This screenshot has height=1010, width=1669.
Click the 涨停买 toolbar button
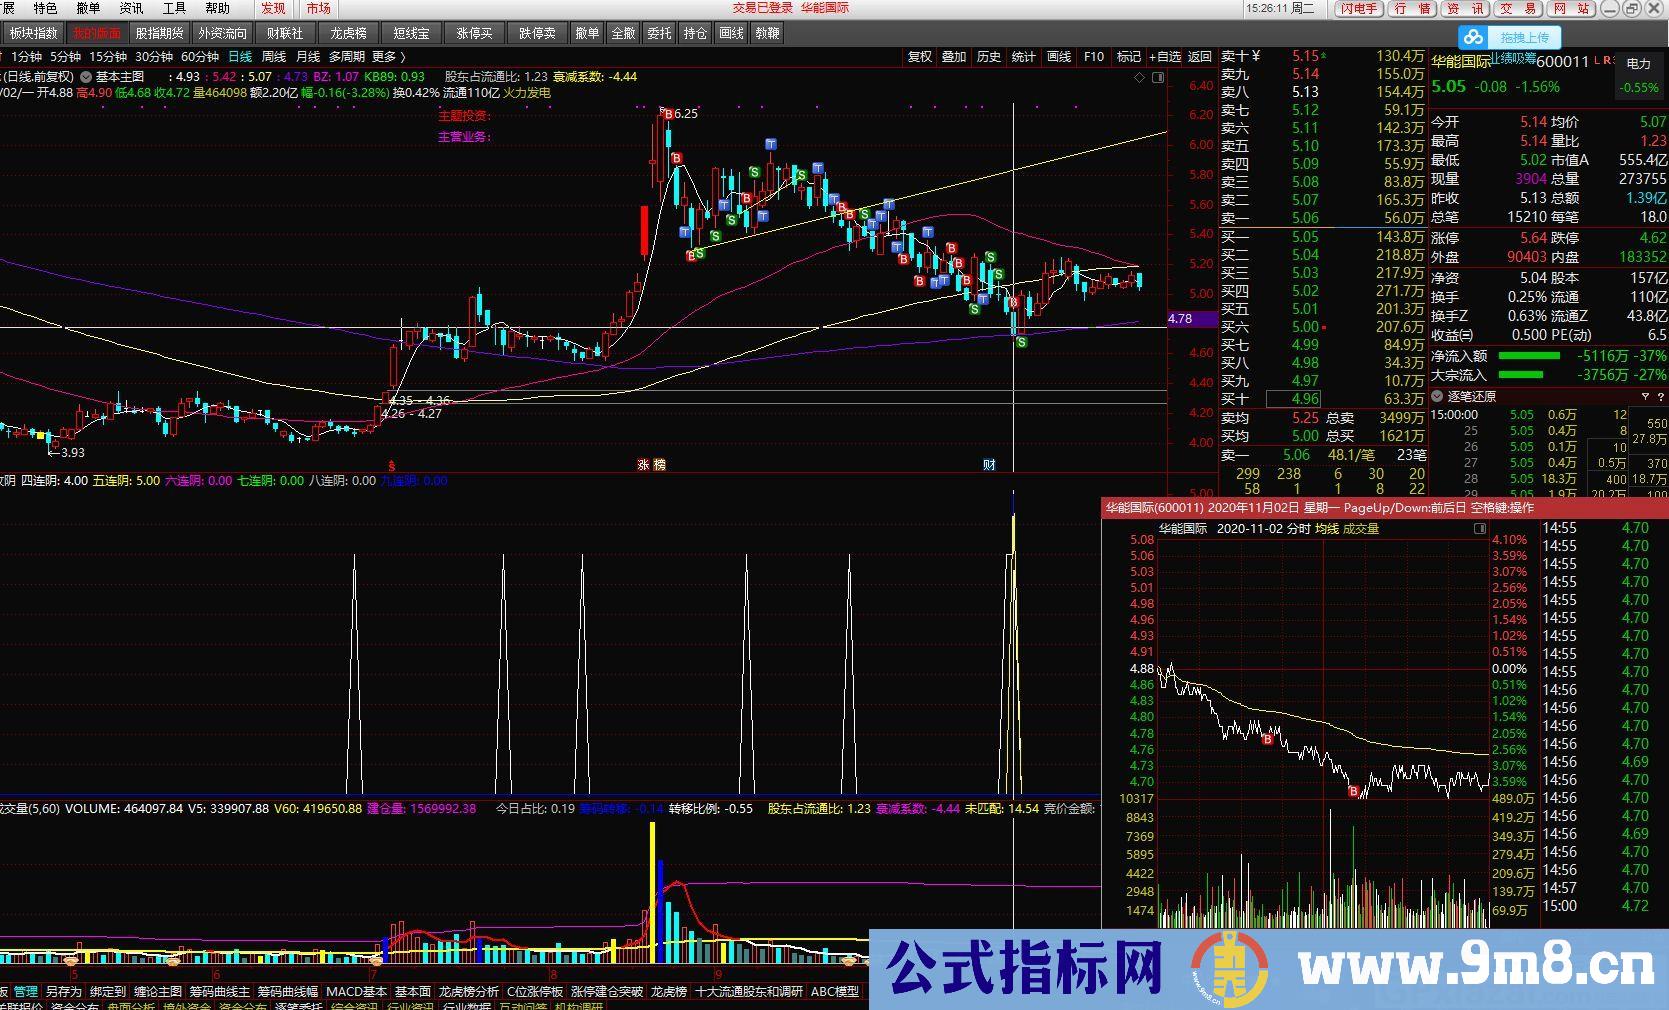pos(474,33)
